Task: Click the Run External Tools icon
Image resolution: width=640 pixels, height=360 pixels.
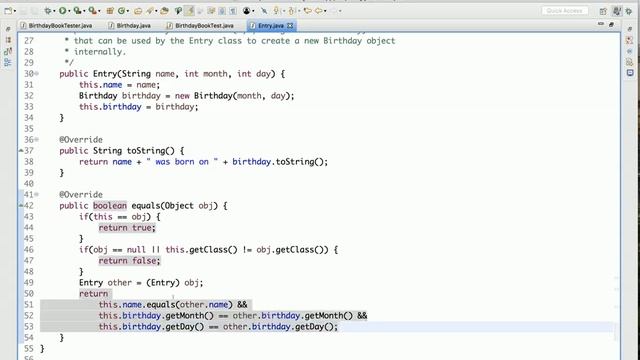Action: pos(92,11)
